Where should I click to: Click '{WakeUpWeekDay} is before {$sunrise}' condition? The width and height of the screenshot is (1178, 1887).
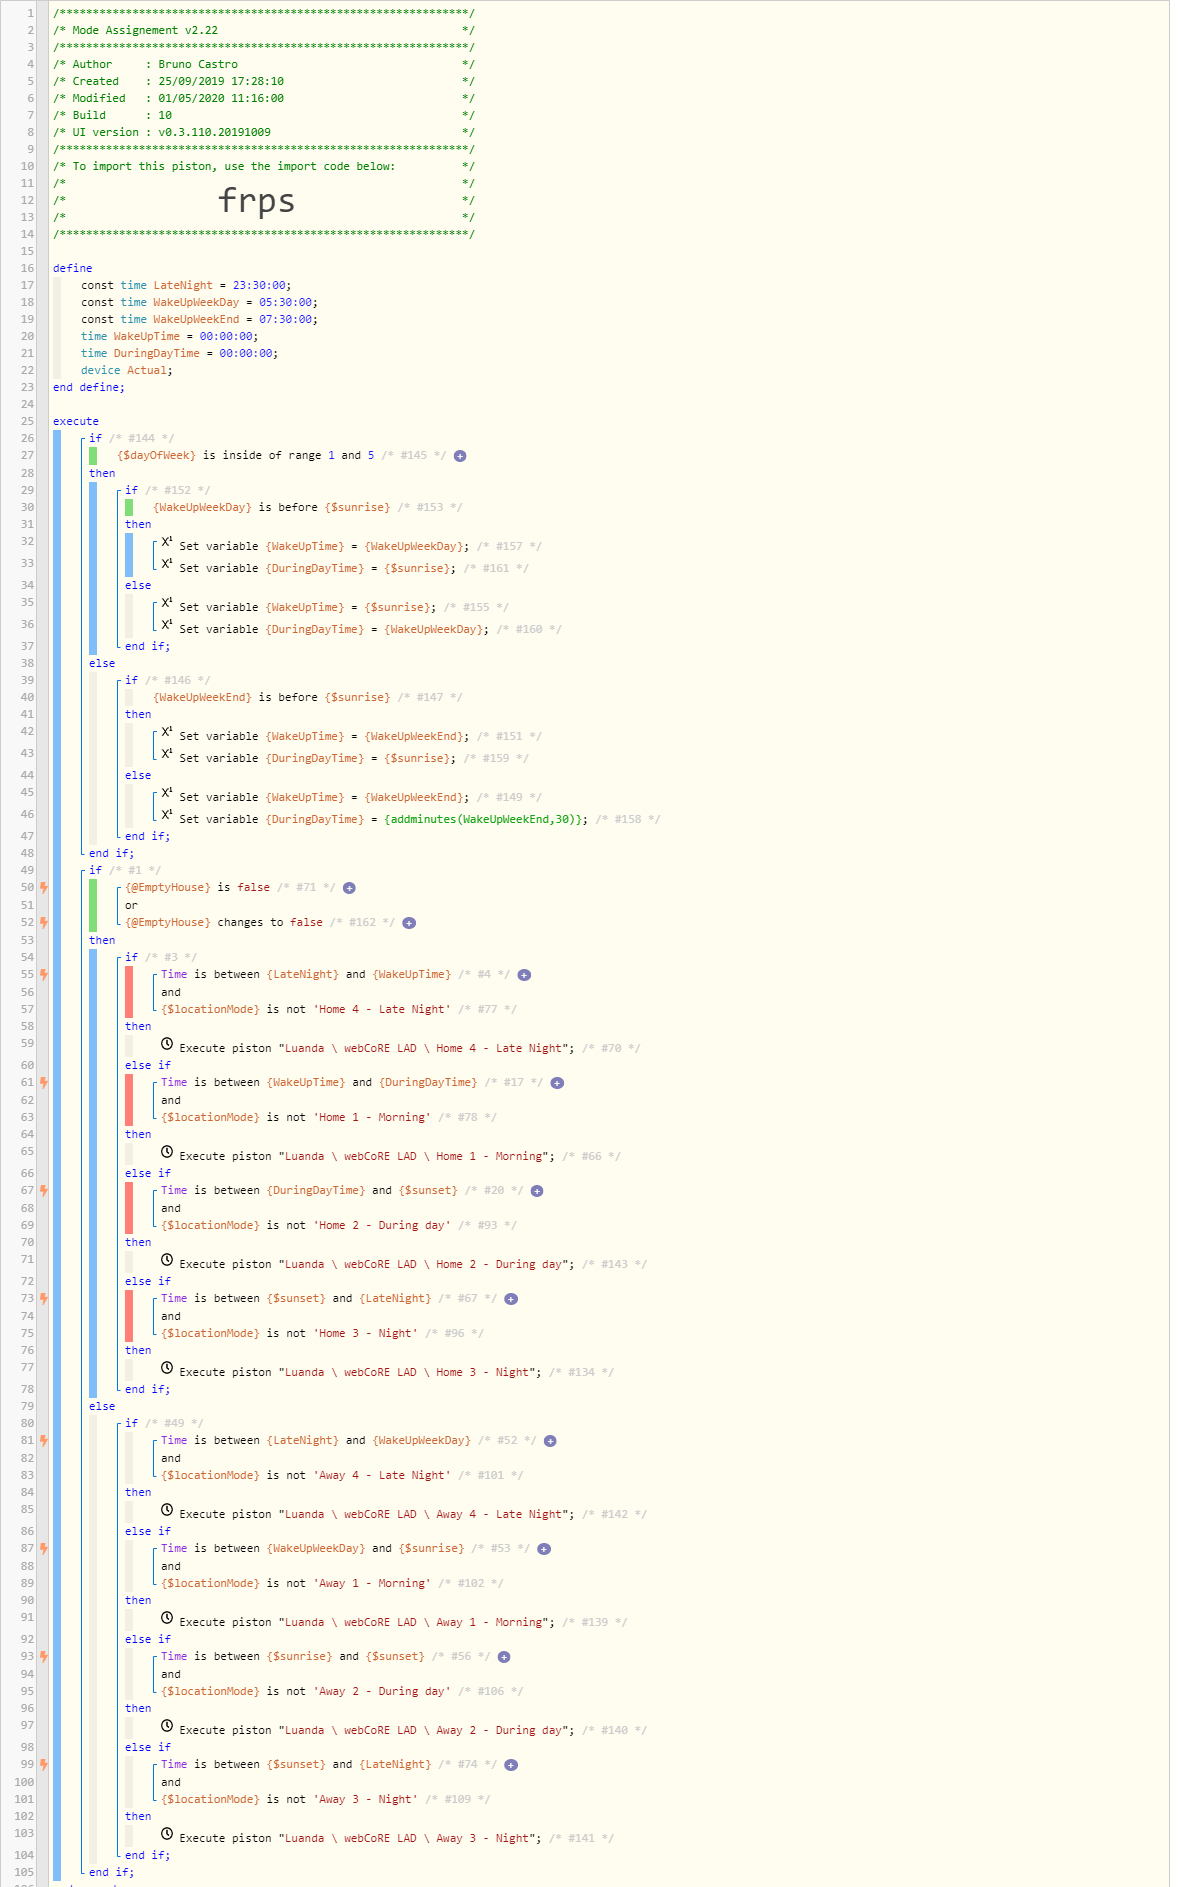(x=272, y=508)
